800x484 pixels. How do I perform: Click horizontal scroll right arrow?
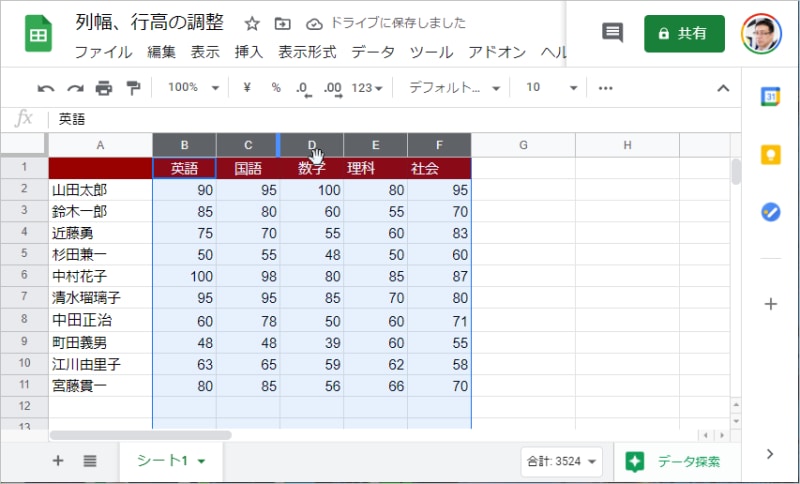pos(722,435)
